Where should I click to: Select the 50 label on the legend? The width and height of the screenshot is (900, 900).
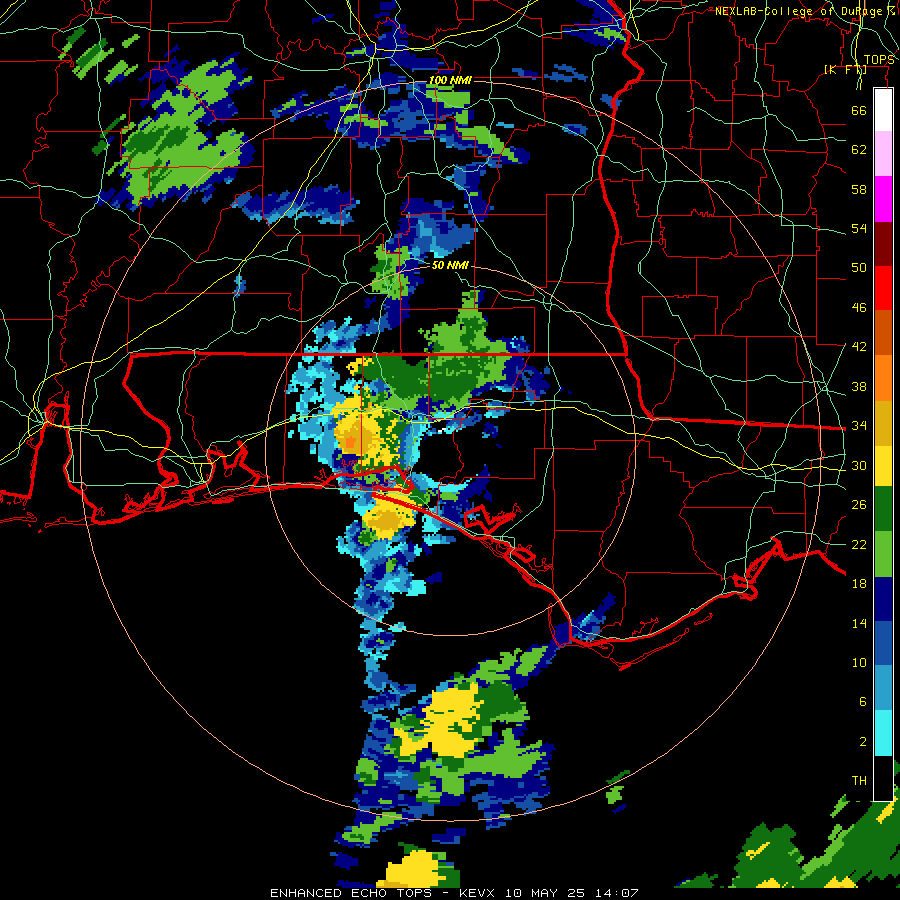(x=859, y=268)
